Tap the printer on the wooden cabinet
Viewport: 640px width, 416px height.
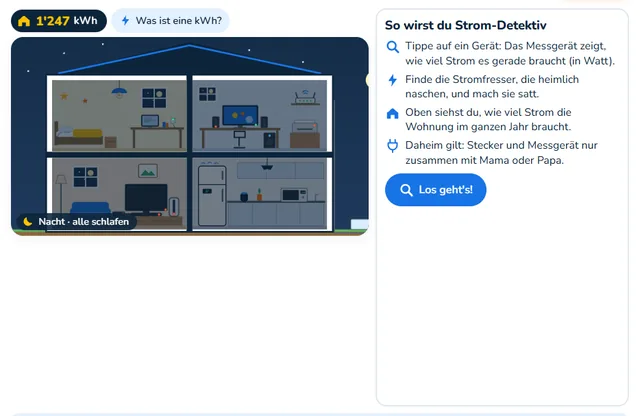304,127
